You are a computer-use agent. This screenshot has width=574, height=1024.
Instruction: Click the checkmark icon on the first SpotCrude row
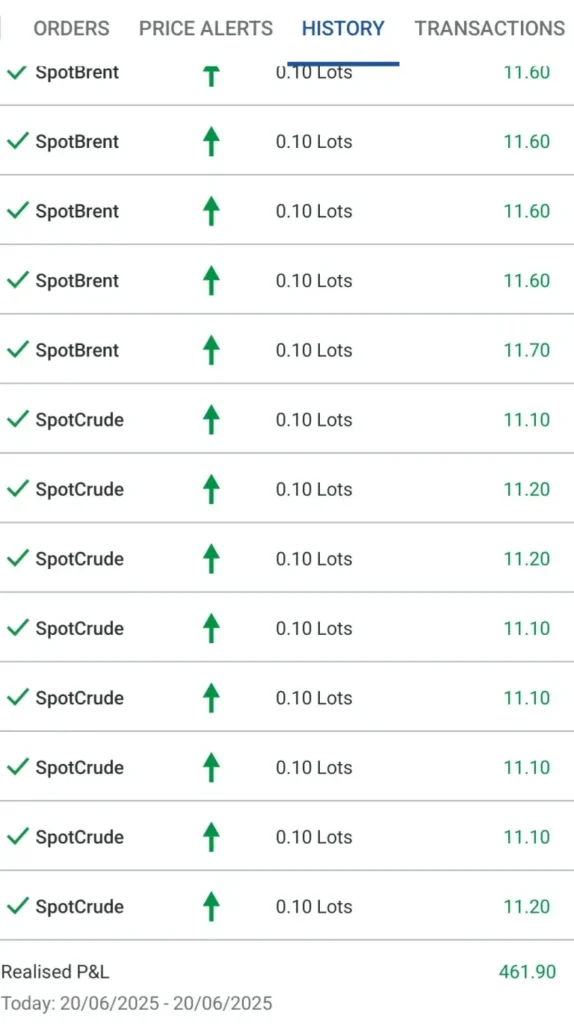tap(18, 419)
